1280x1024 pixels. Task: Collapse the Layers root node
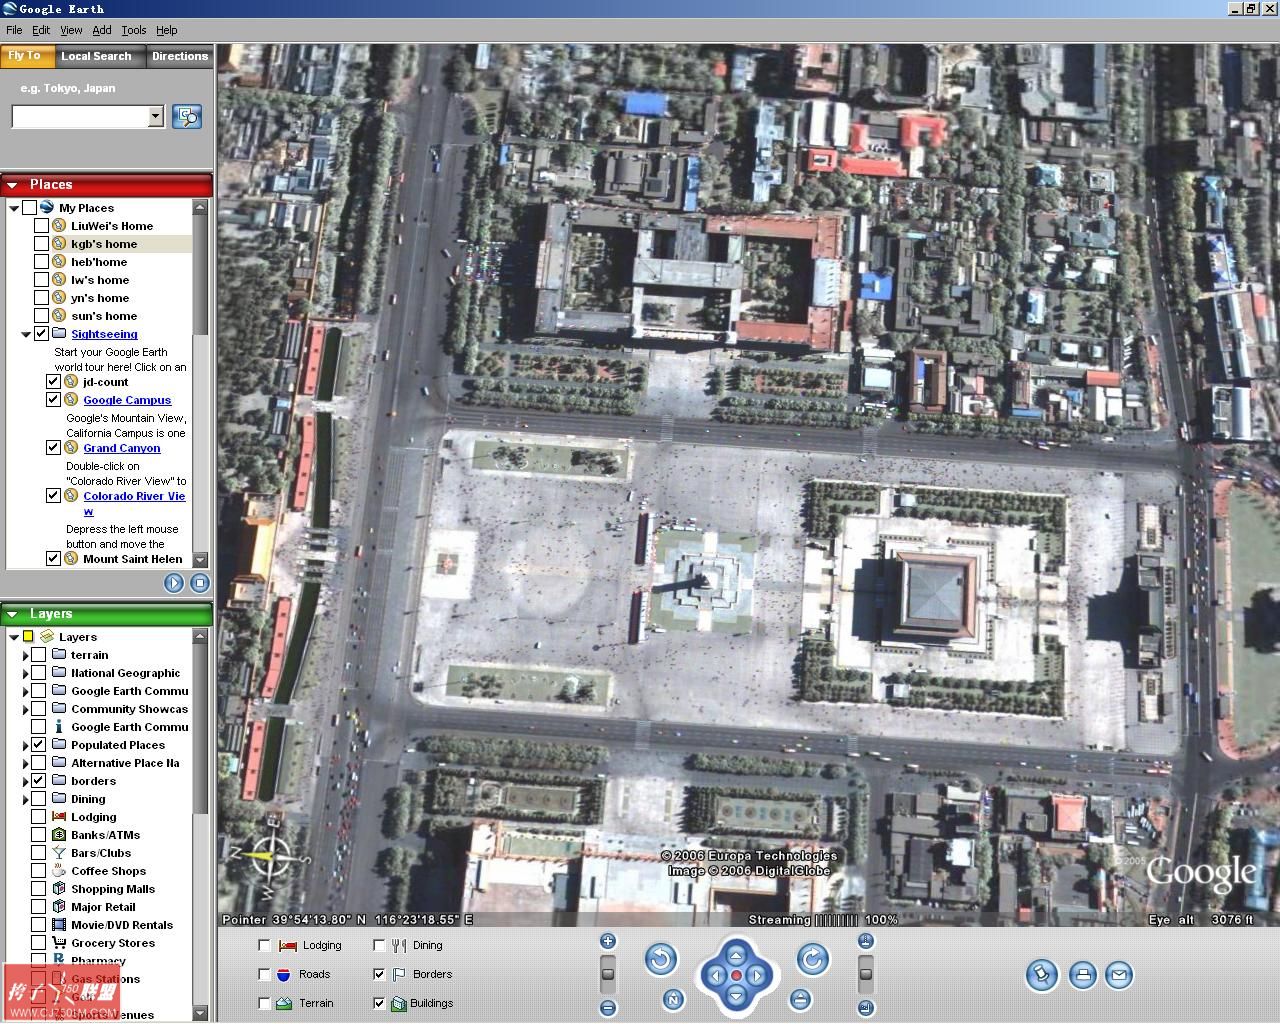14,637
